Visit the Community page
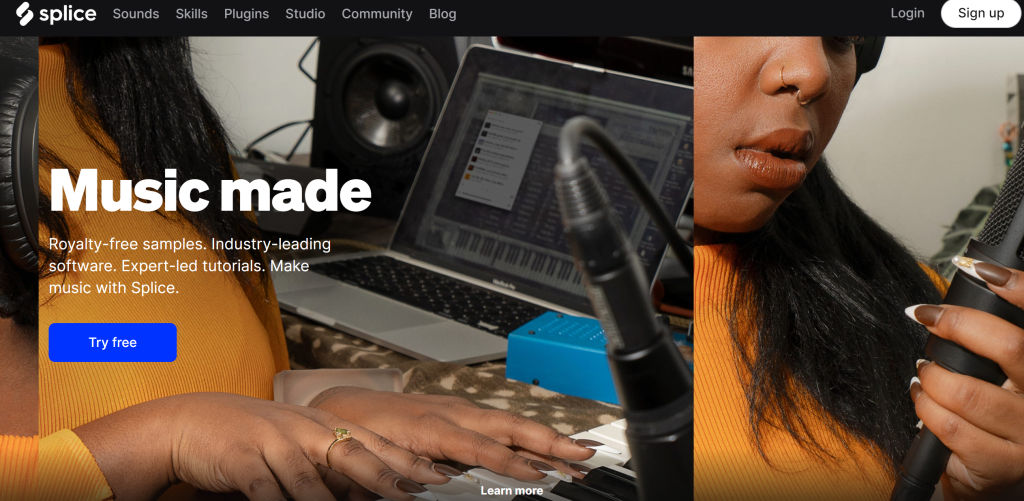Image resolution: width=1024 pixels, height=501 pixels. (x=377, y=14)
